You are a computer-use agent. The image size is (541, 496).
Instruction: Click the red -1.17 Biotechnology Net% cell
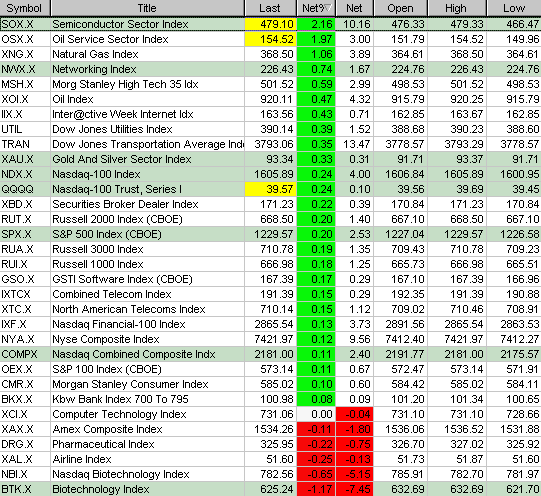(x=316, y=489)
